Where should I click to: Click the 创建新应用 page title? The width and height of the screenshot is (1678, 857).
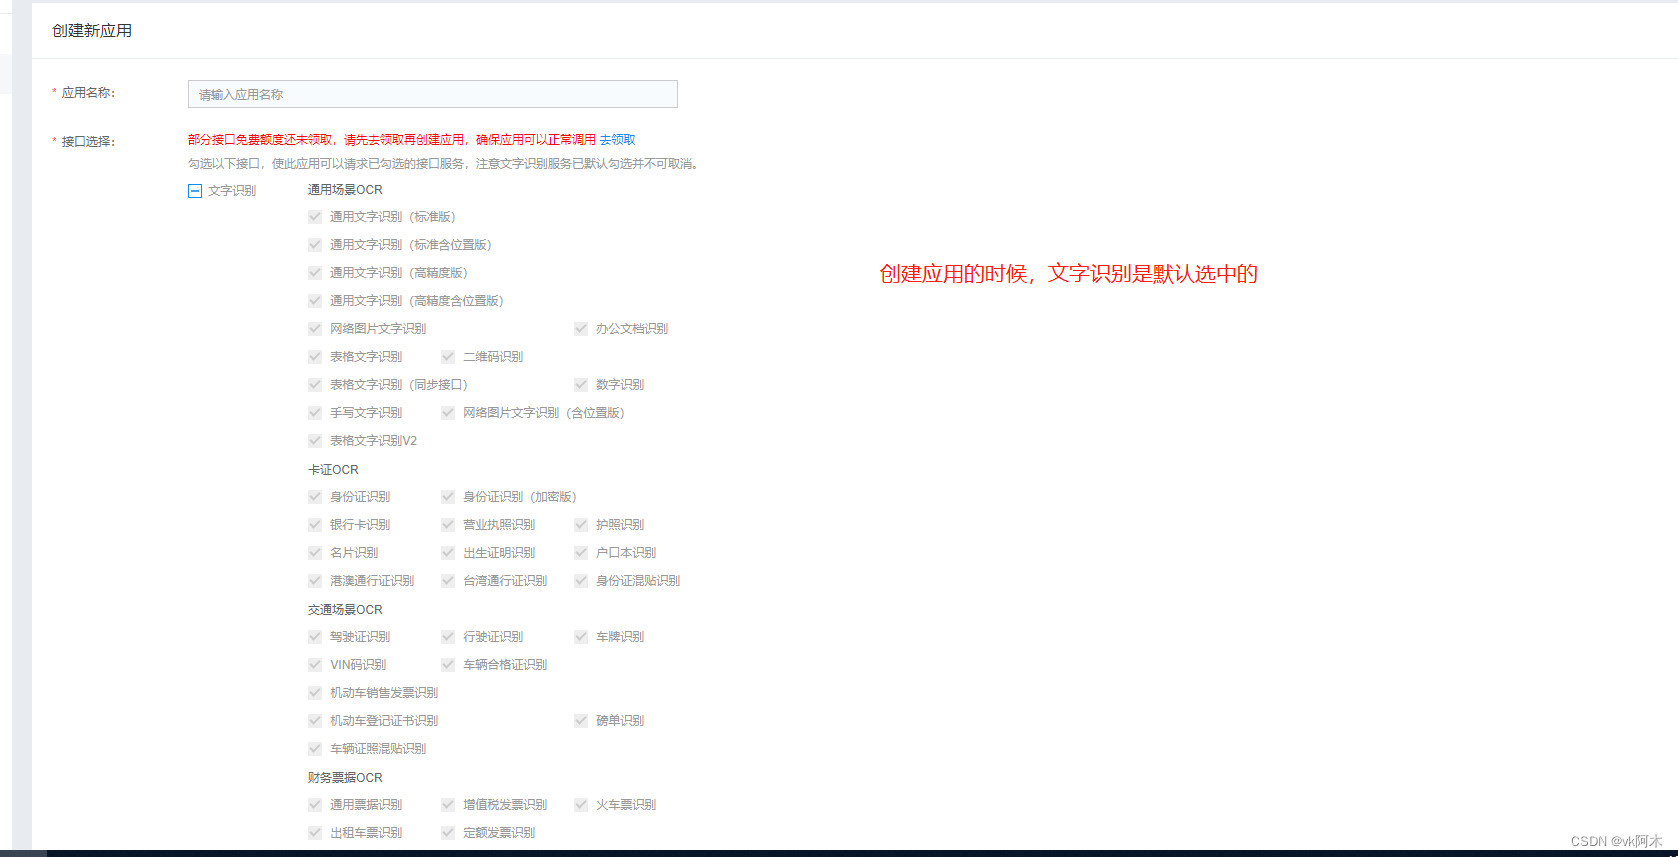tap(92, 31)
